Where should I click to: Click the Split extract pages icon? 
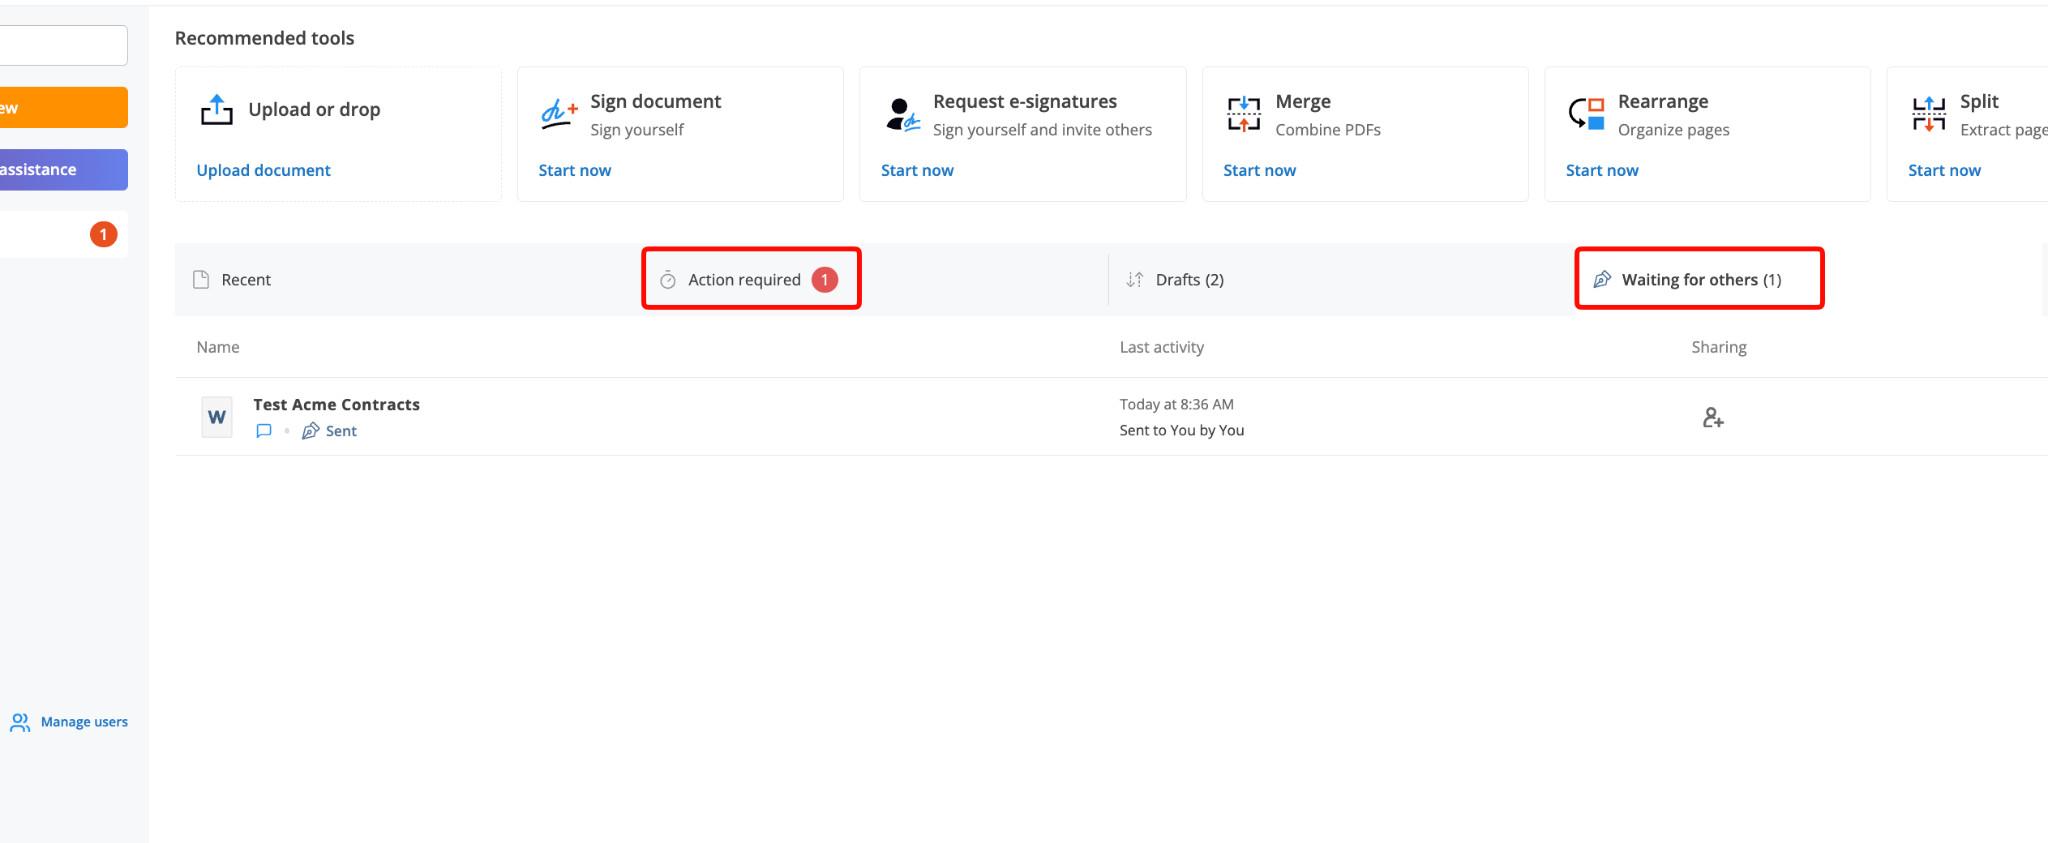point(1929,114)
